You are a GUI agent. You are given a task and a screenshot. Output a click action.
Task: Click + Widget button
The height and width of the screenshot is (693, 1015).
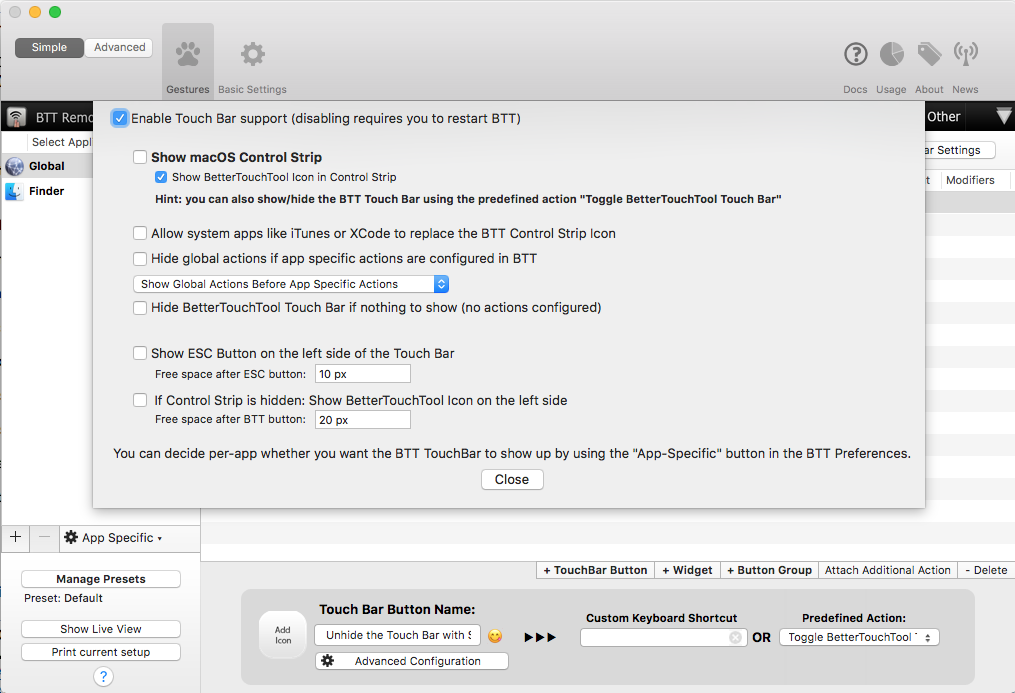[x=687, y=570]
